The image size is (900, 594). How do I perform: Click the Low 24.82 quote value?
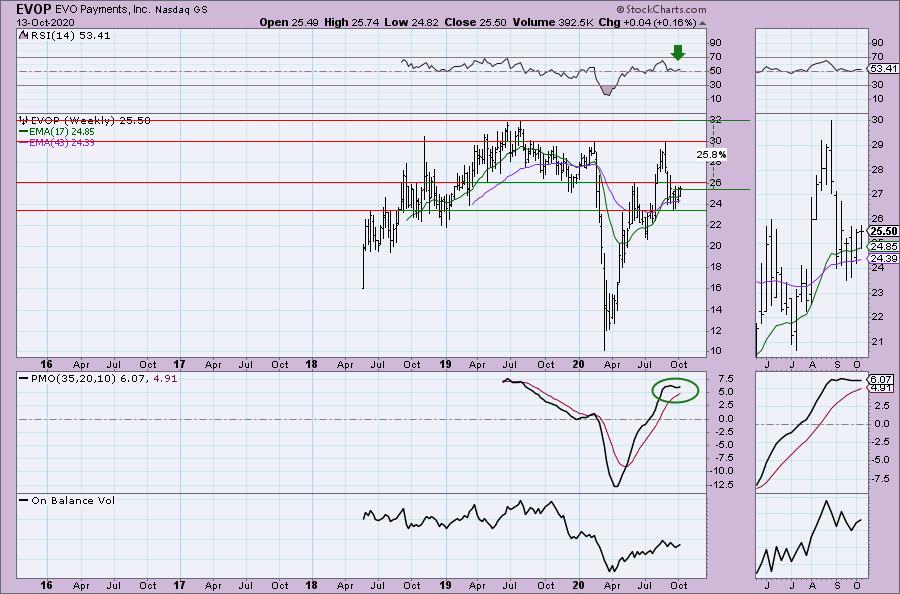tap(411, 22)
